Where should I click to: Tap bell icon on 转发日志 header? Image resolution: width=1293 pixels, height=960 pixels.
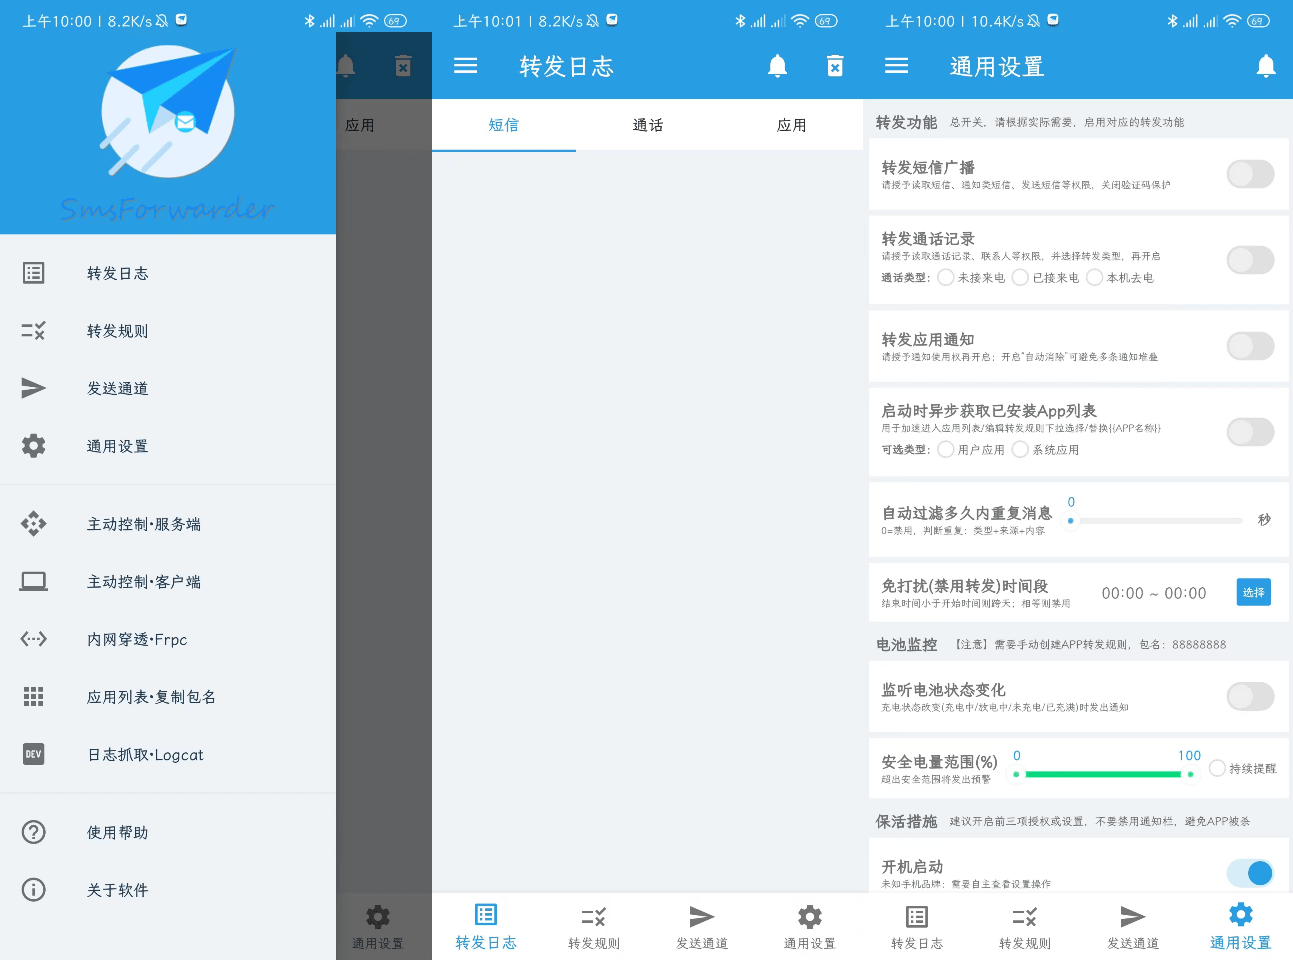click(x=777, y=66)
